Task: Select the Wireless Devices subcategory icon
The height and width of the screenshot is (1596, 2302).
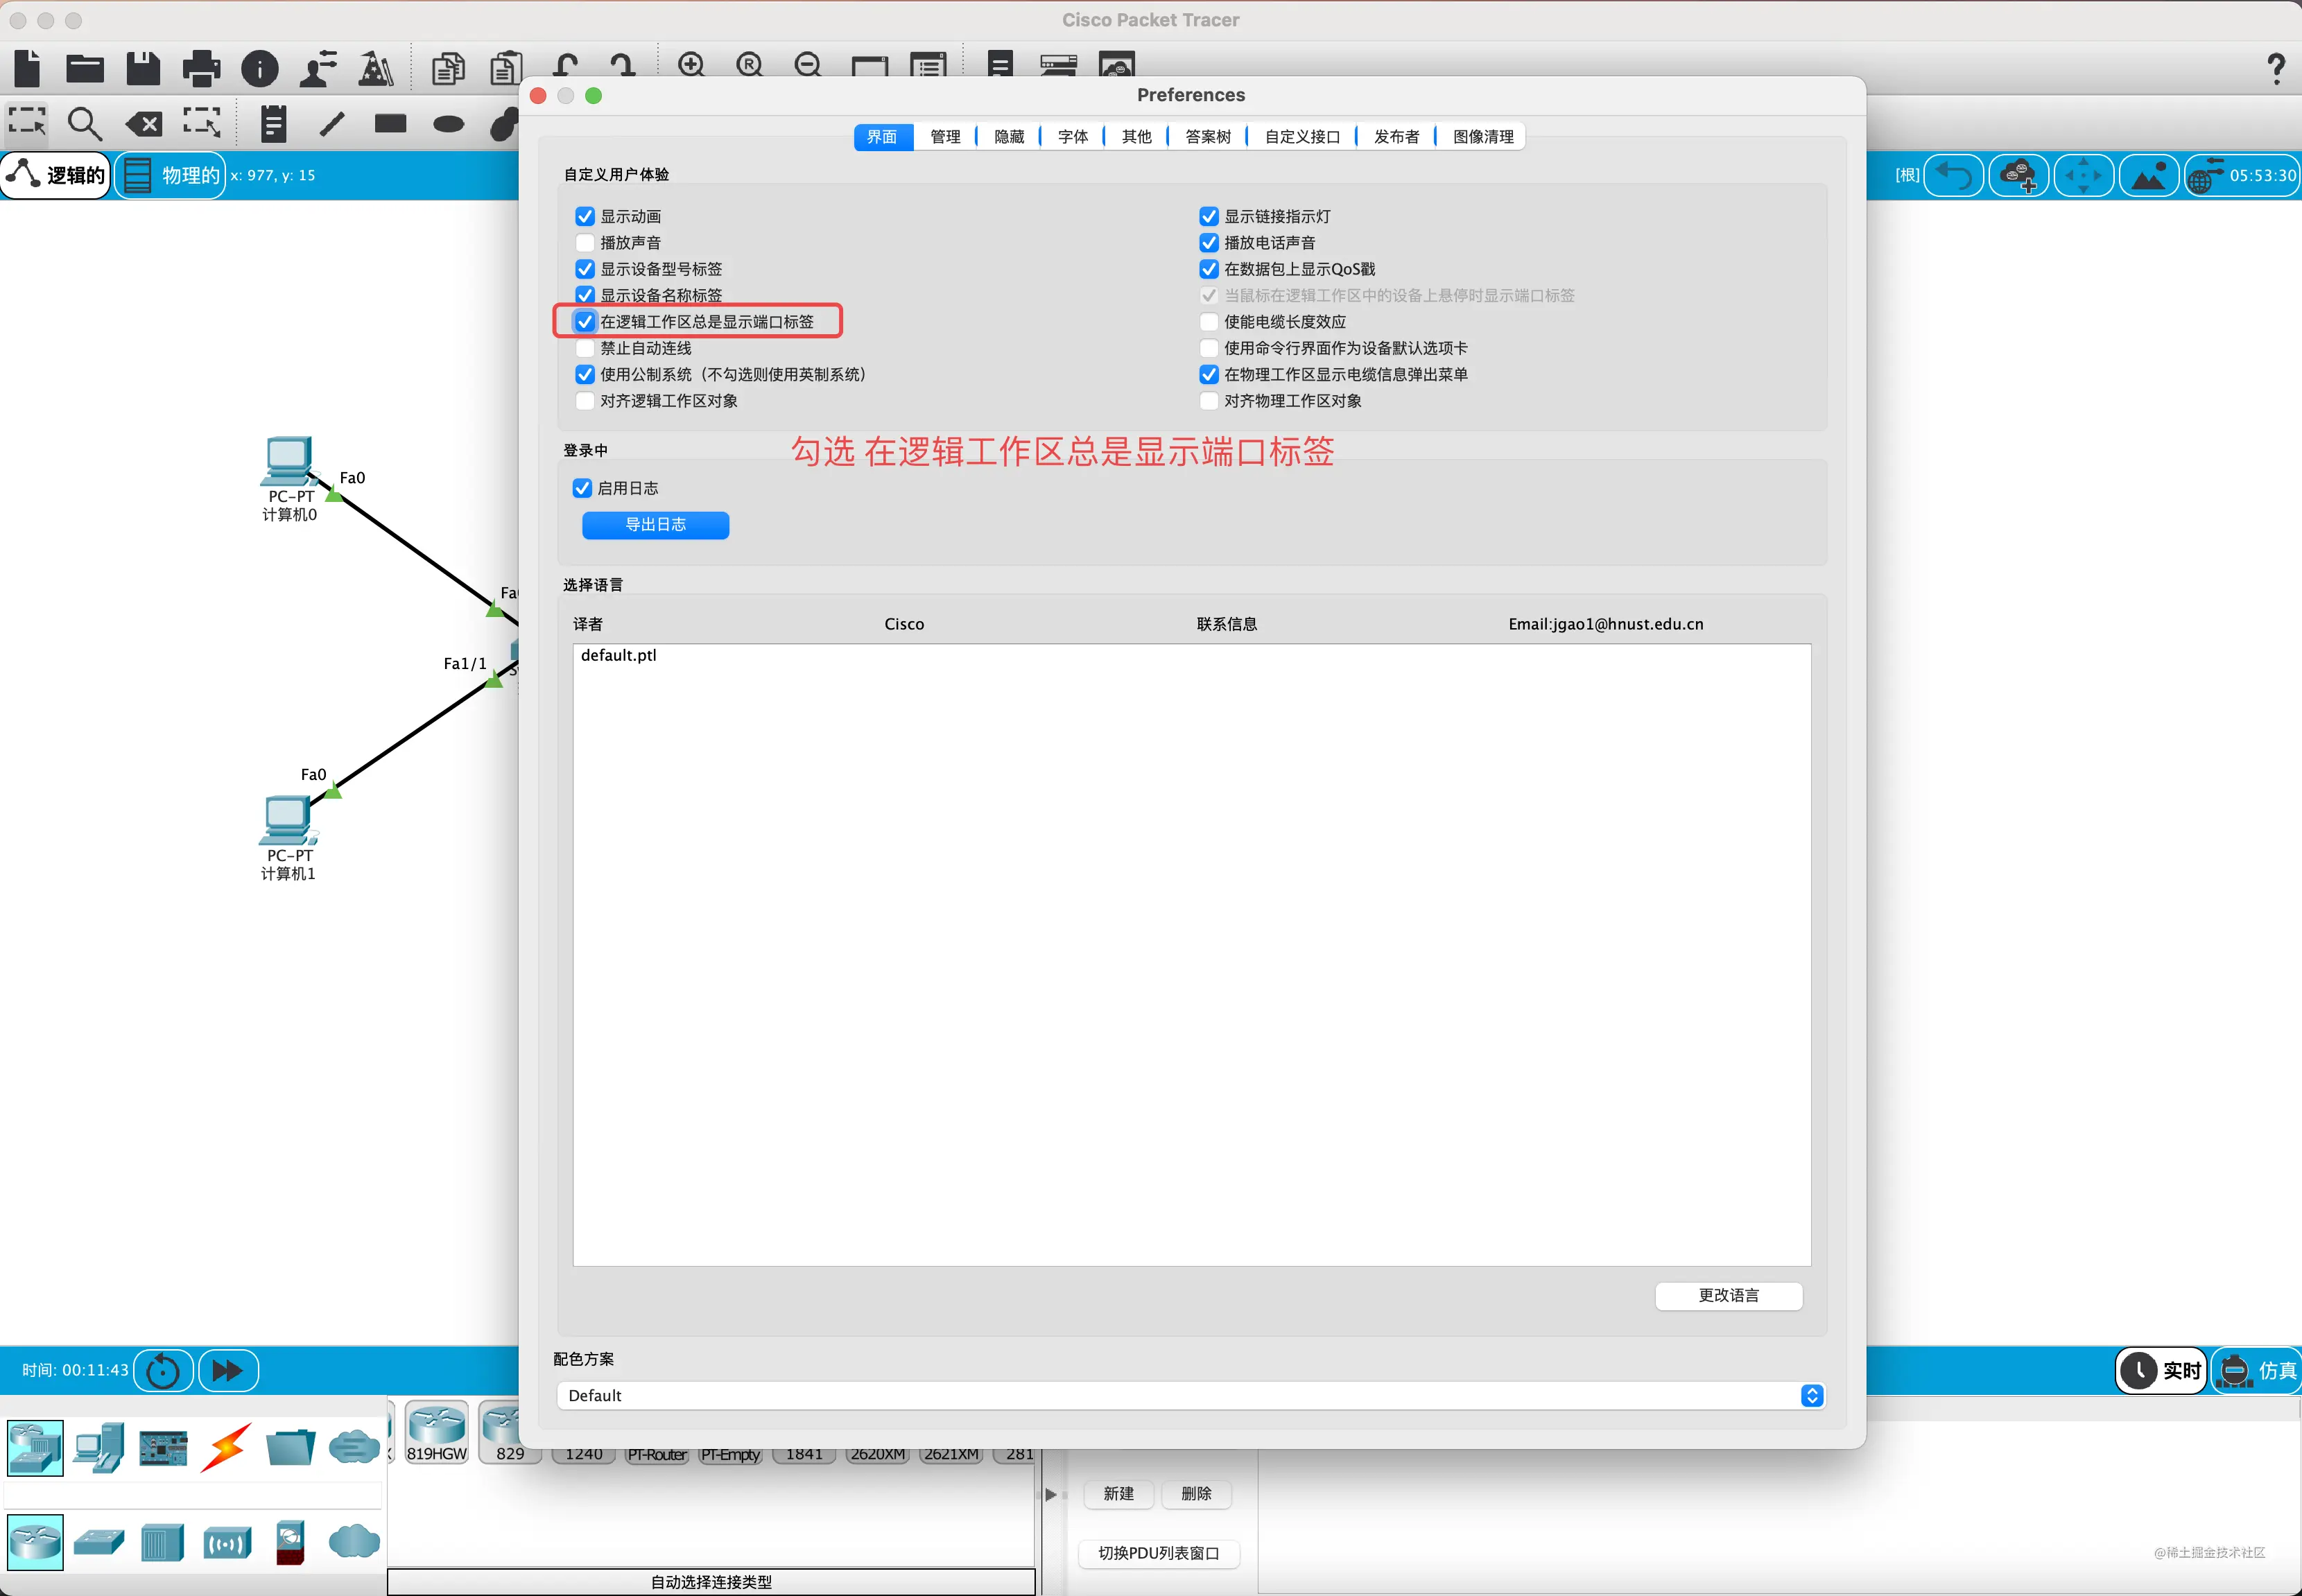Action: click(226, 1542)
